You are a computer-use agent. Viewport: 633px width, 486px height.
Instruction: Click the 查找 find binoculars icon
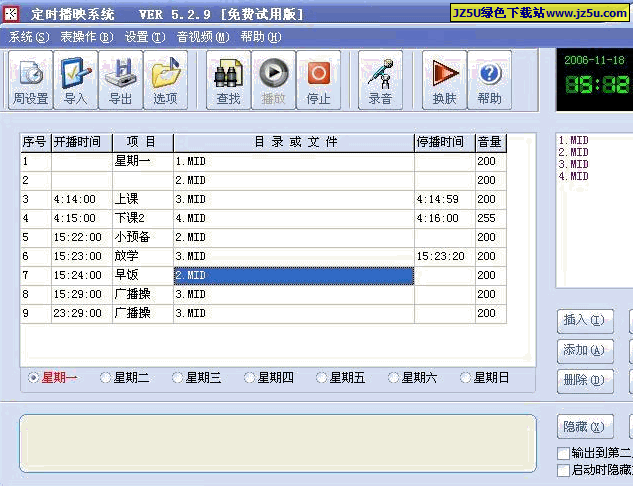point(228,80)
